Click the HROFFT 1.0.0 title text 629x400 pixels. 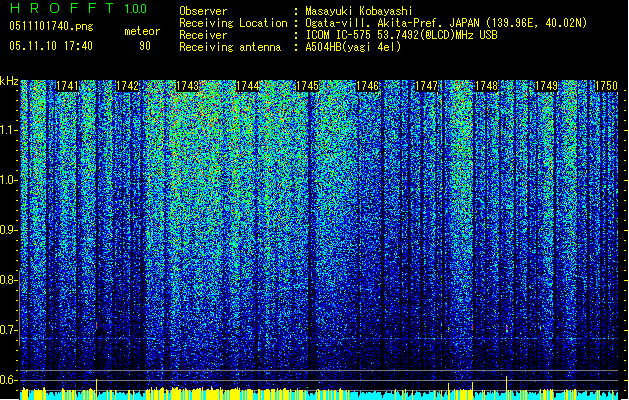point(79,8)
